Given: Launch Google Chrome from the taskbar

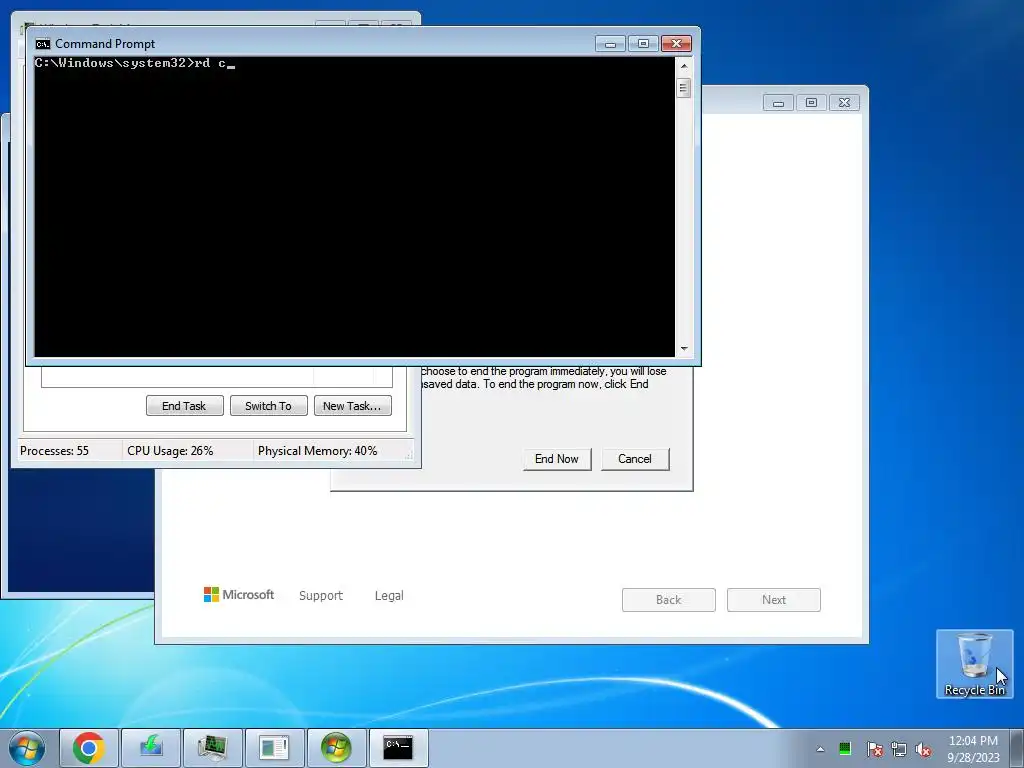Looking at the screenshot, I should 89,748.
